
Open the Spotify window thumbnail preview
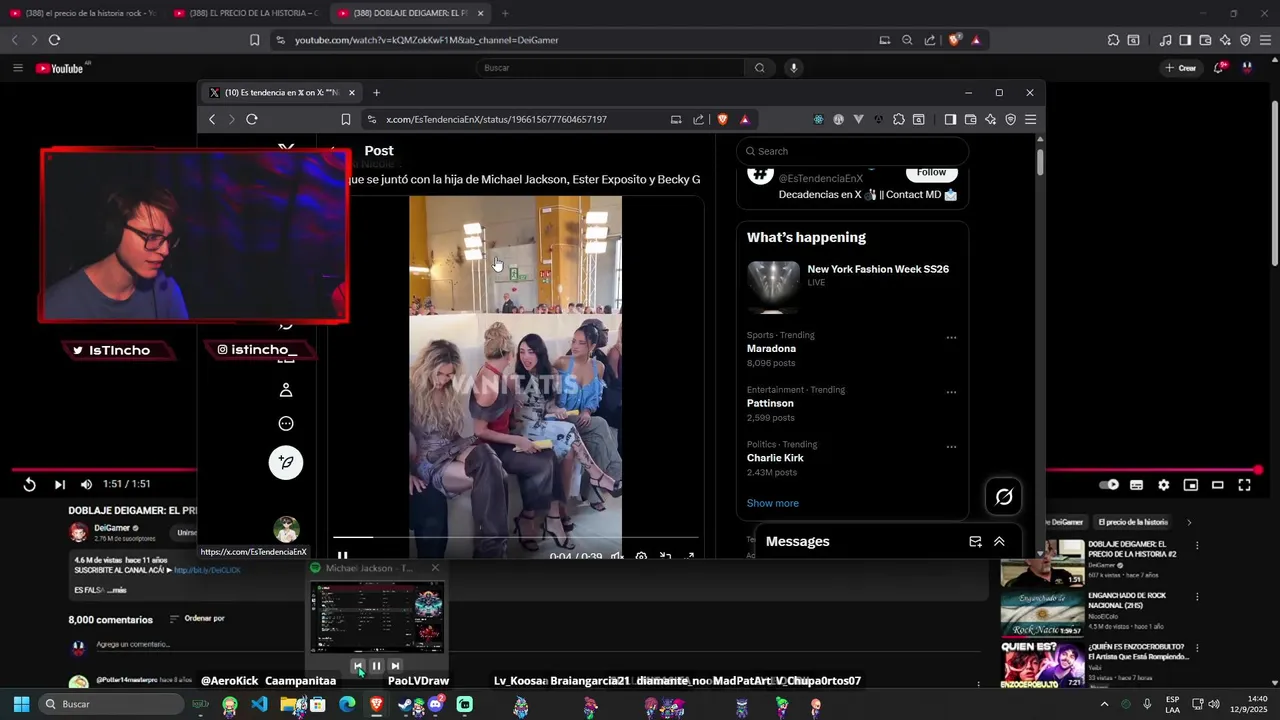point(376,616)
